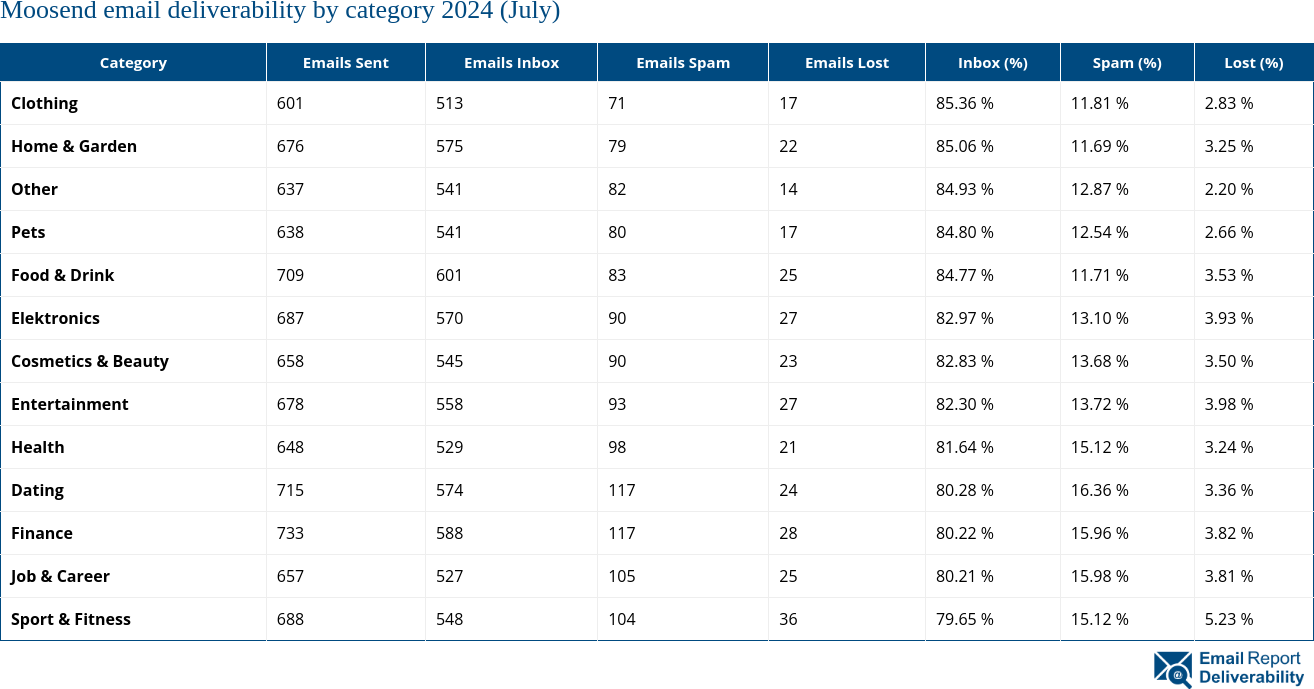Click Health inbox percentage 81.64 %
The width and height of the screenshot is (1314, 689).
(x=965, y=447)
